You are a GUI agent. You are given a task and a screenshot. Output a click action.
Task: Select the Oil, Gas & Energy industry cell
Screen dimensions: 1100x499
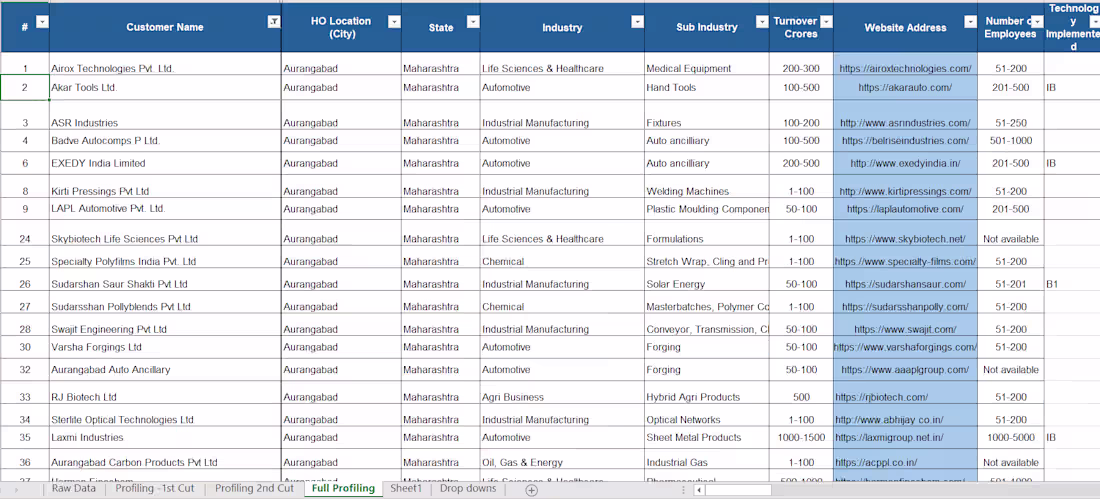562,459
